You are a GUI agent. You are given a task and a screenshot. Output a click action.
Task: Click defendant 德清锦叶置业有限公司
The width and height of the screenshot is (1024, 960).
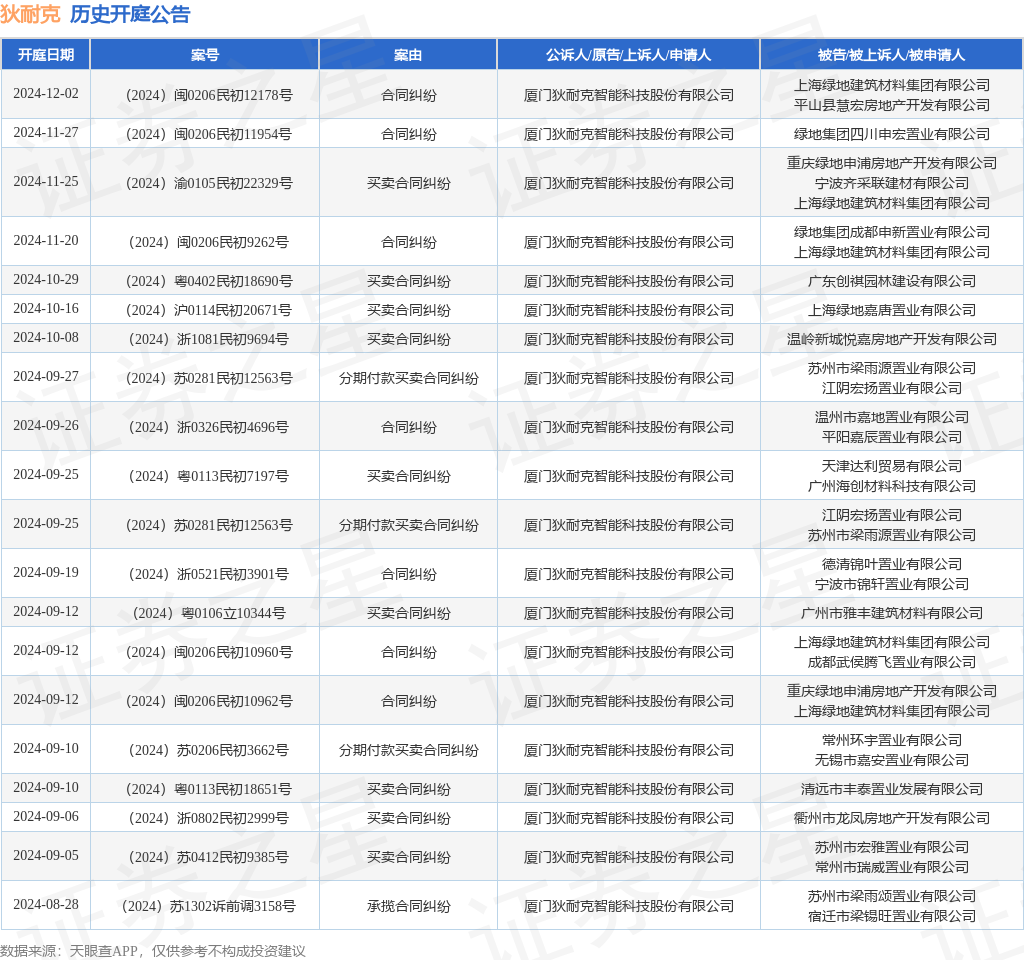click(891, 564)
